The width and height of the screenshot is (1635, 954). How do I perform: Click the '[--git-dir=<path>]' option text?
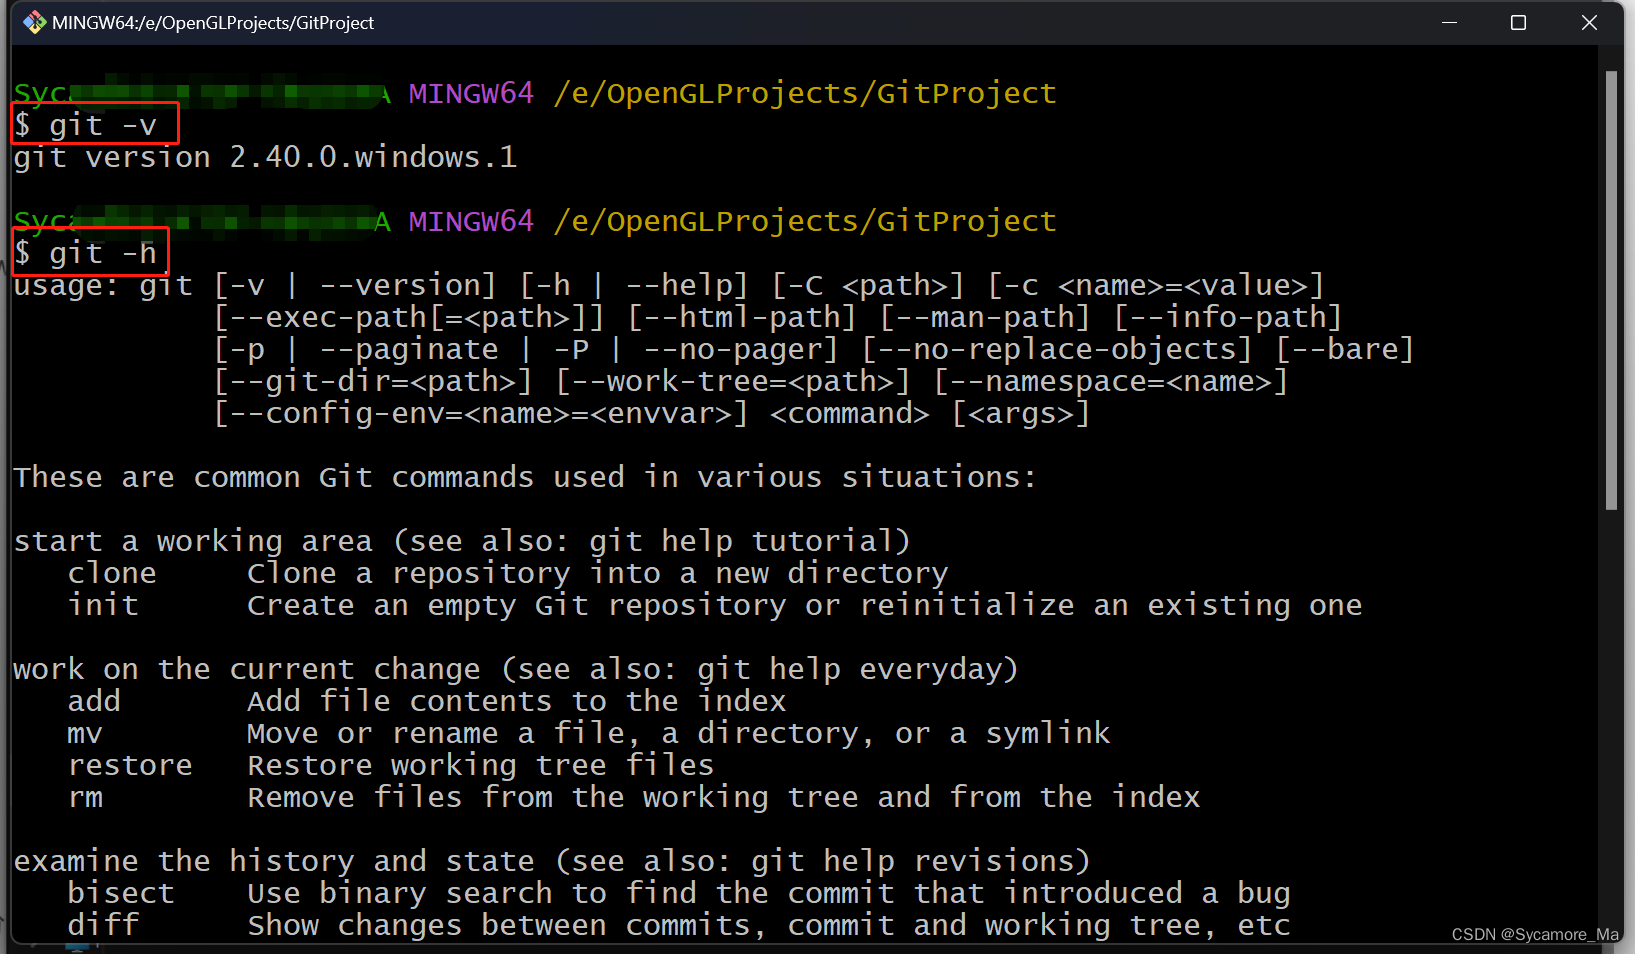point(373,381)
